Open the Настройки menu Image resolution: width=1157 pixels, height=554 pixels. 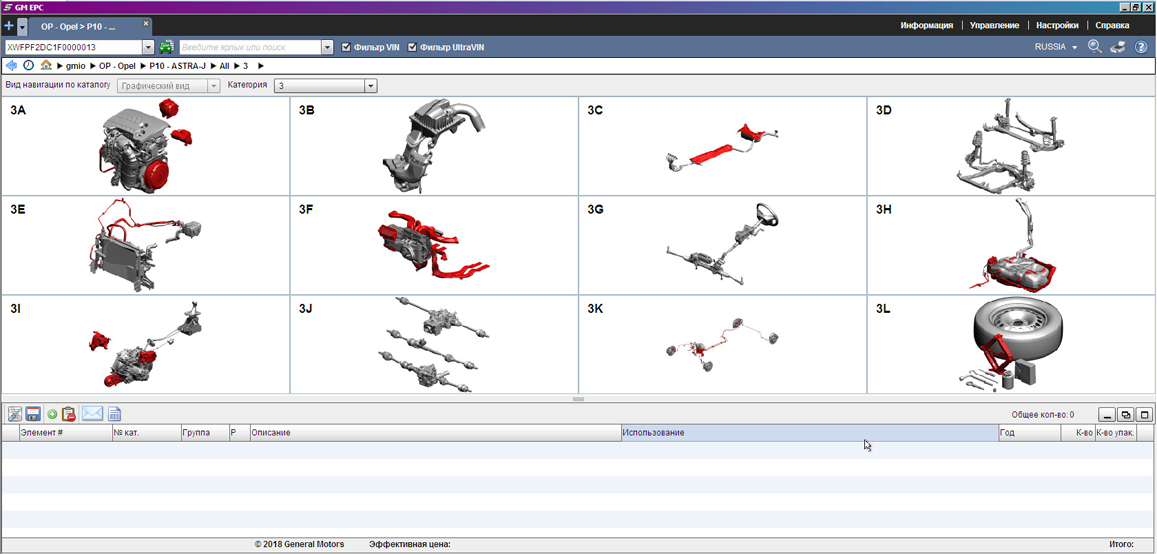click(x=1057, y=25)
